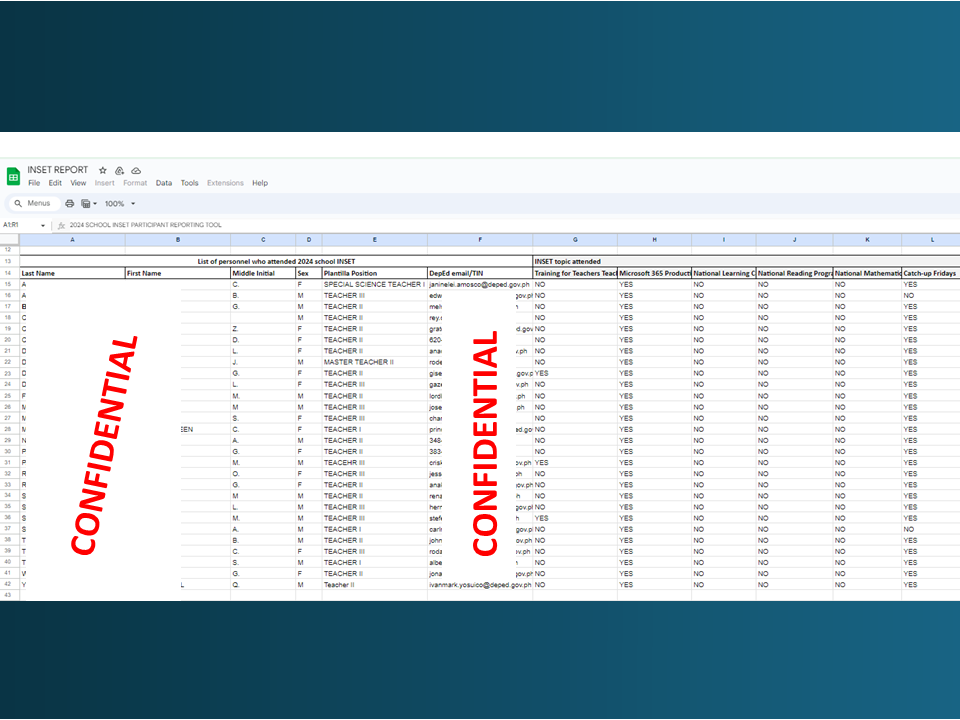Screen dimensions: 960x720
Task: Expand the A1:R1 name box dropdown
Action: coord(43,225)
